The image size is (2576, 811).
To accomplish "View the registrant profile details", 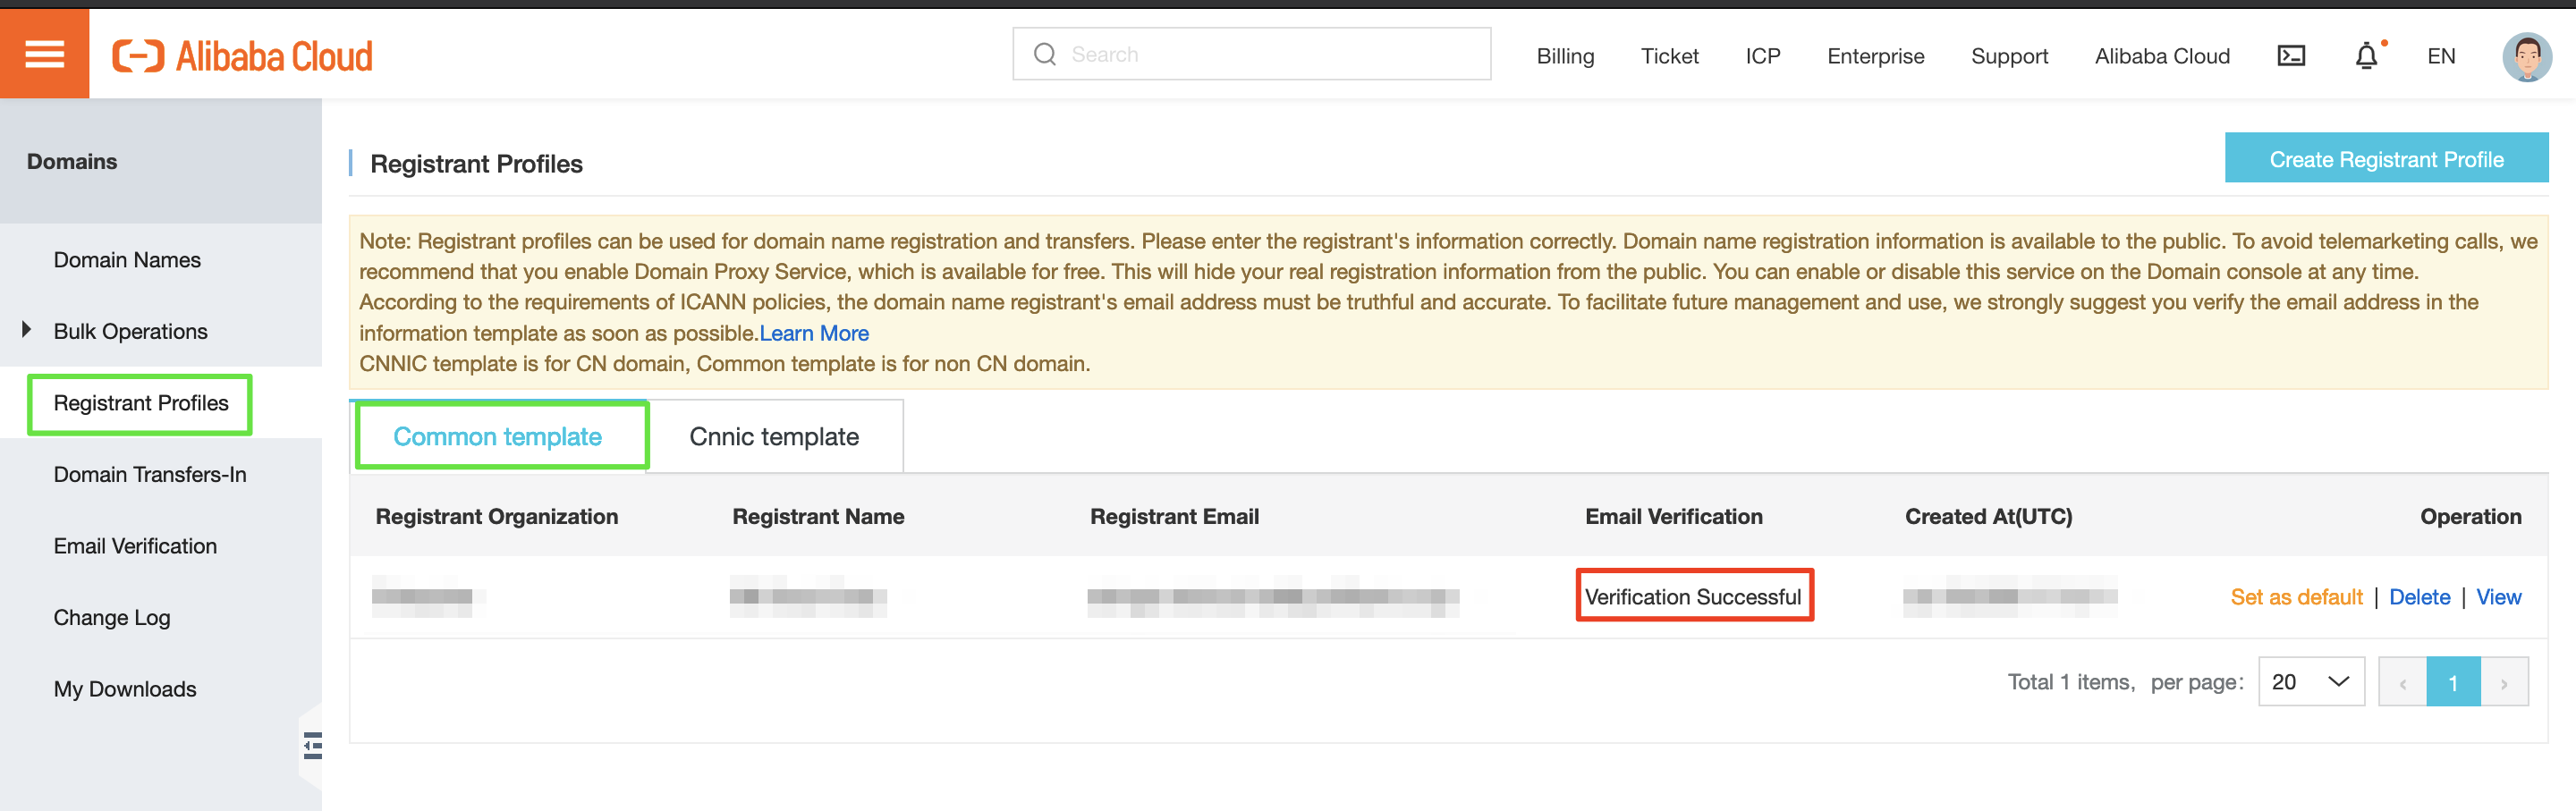I will [x=2499, y=596].
